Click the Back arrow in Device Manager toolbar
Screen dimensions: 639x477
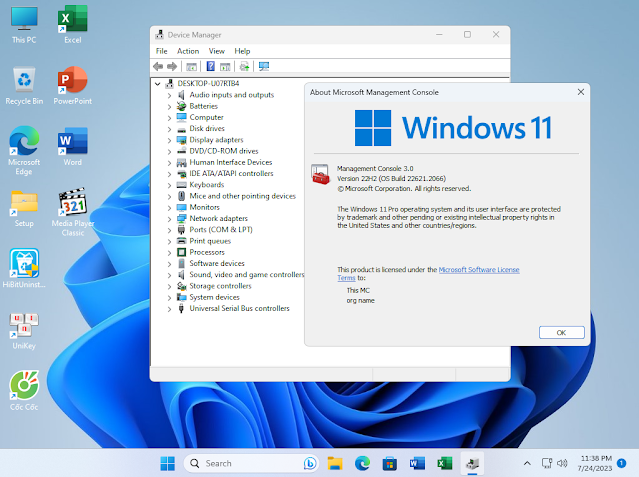[x=159, y=67]
